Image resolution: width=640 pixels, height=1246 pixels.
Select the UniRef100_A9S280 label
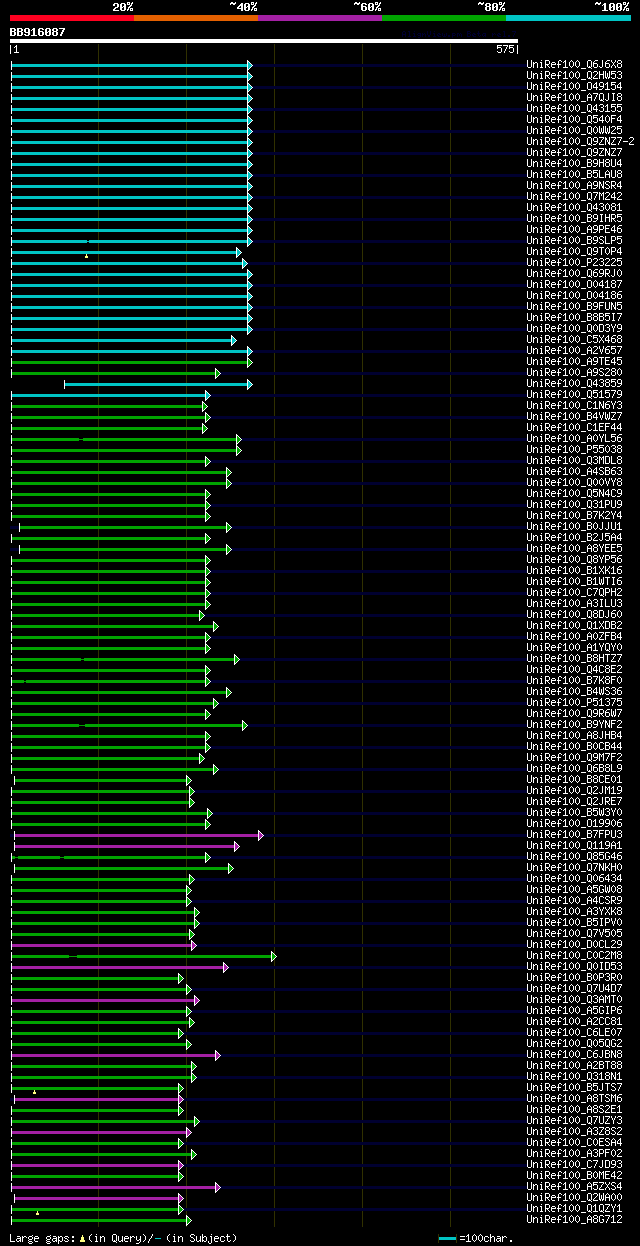tap(574, 372)
